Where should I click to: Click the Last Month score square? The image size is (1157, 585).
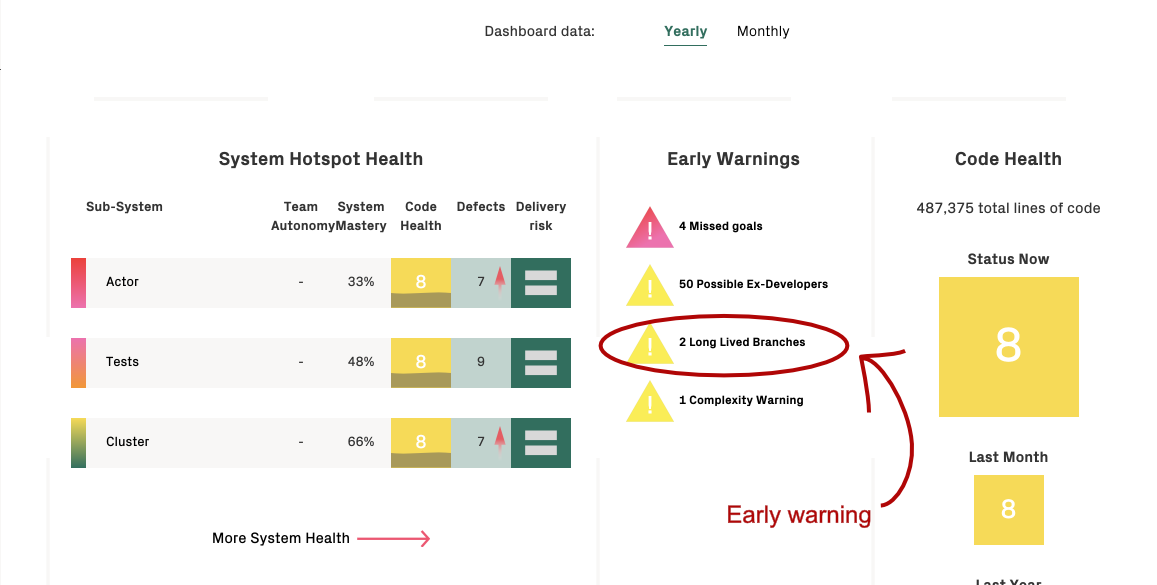click(1008, 510)
